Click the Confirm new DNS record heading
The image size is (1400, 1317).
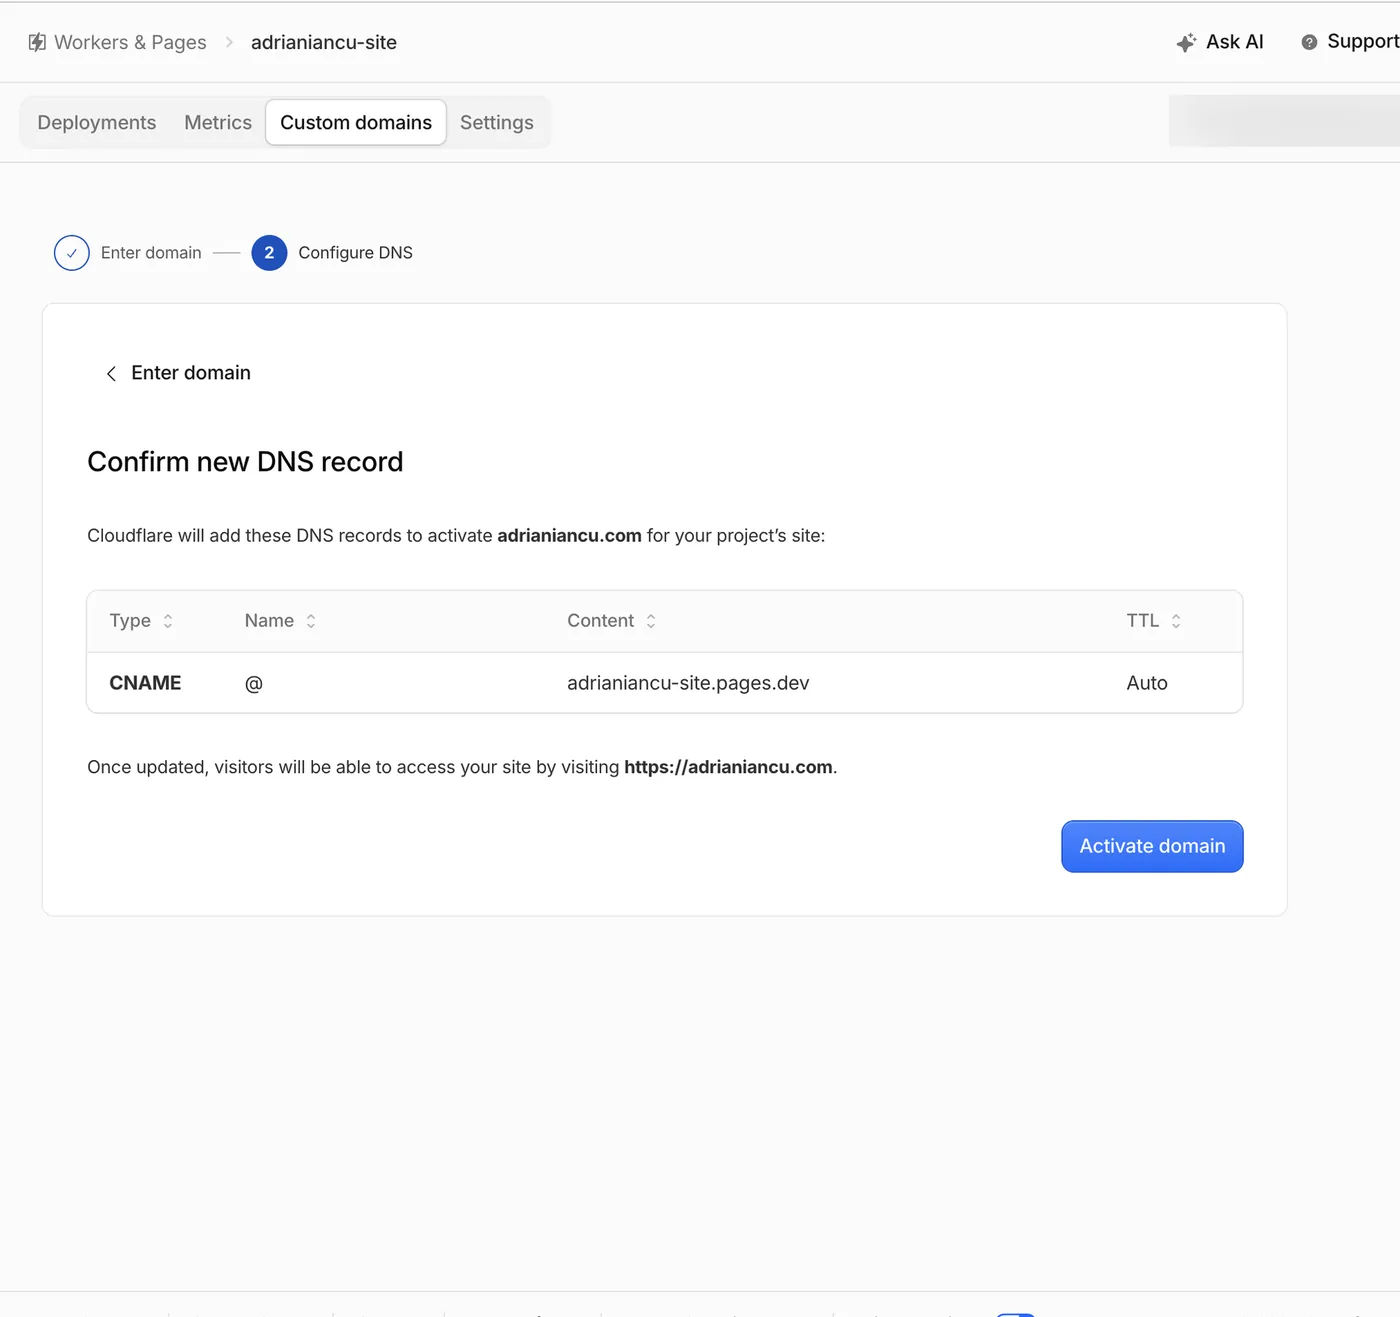click(x=245, y=462)
